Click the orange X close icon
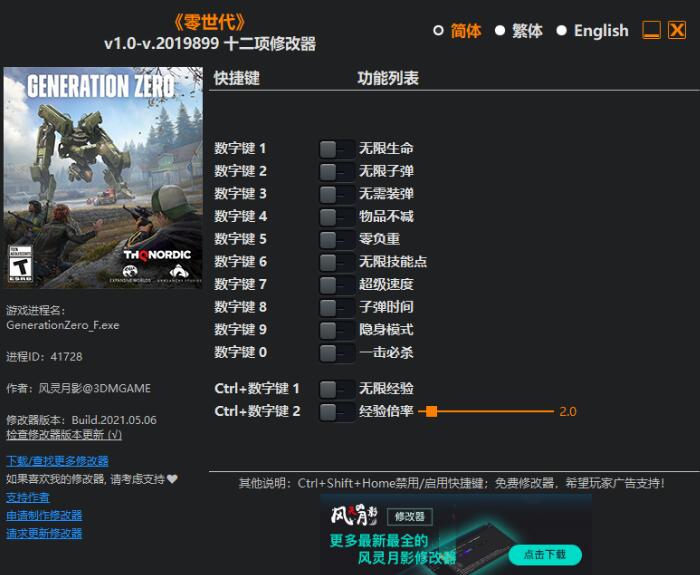Image resolution: width=700 pixels, height=575 pixels. click(677, 30)
